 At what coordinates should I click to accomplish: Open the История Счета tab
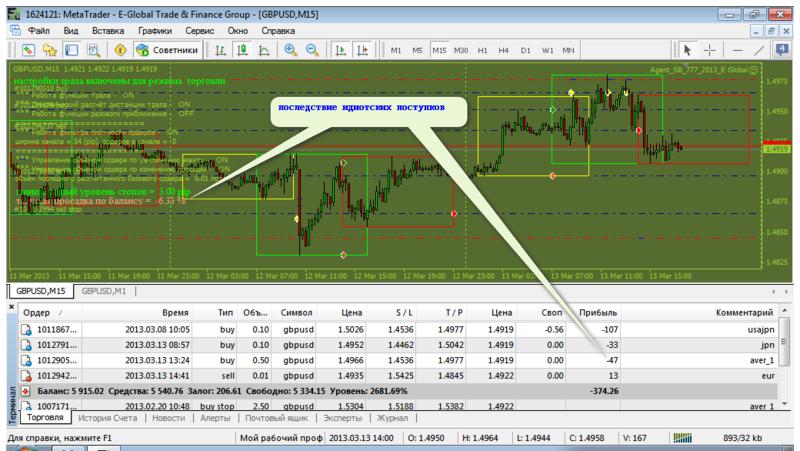coord(108,418)
